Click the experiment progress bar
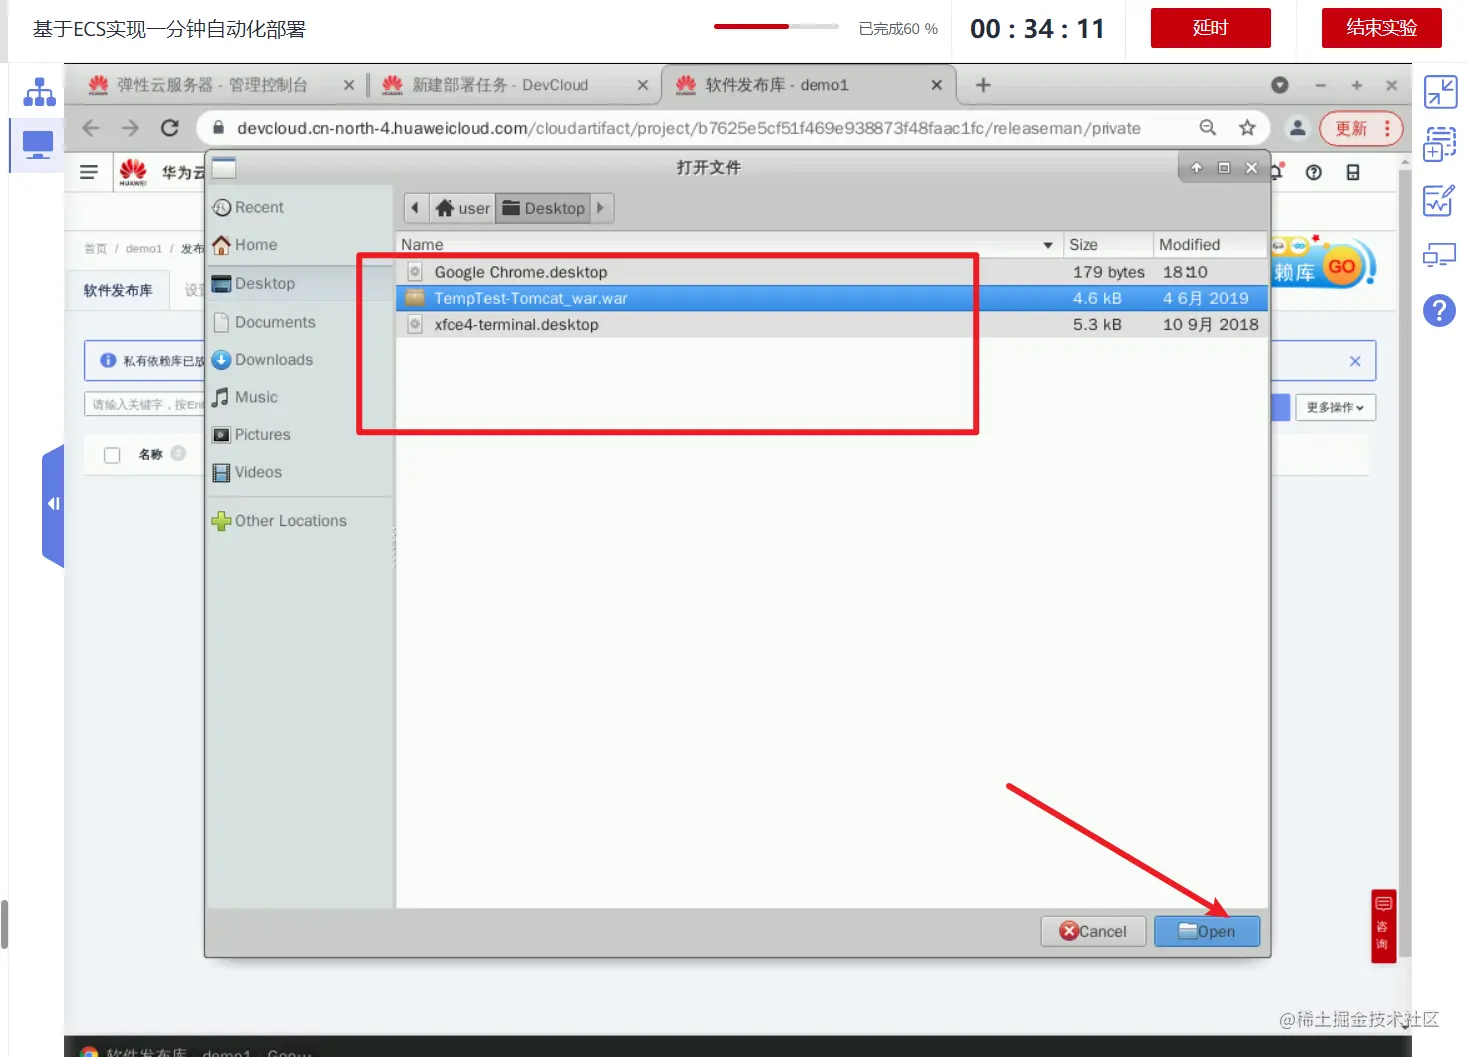Viewport: 1467px width, 1057px height. (776, 27)
